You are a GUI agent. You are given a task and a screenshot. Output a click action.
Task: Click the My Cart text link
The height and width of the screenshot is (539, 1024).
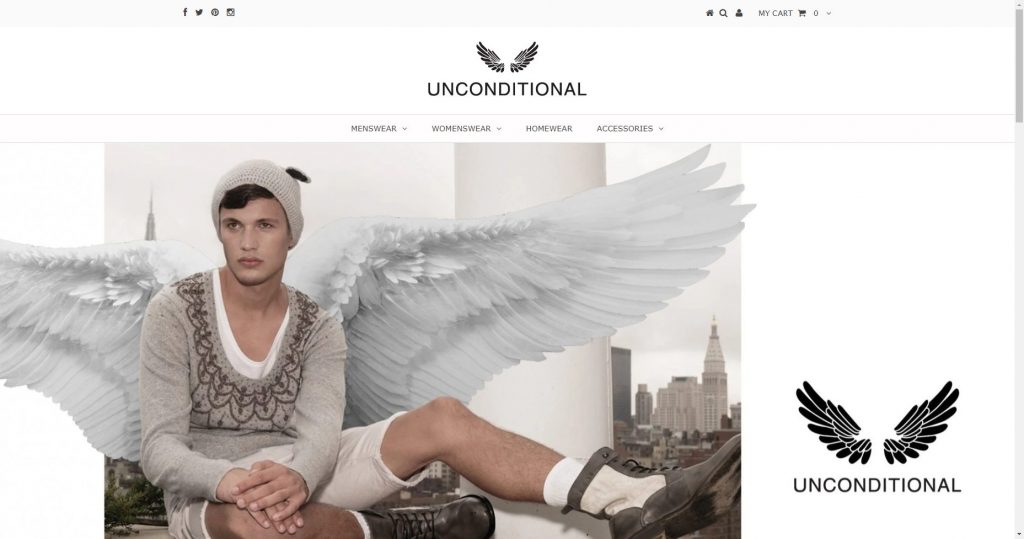[x=775, y=13]
